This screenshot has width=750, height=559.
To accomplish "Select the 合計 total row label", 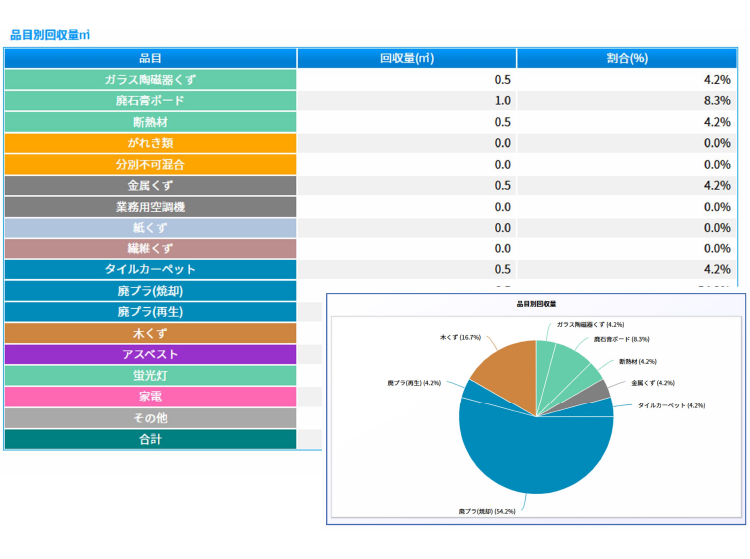I will pos(150,439).
